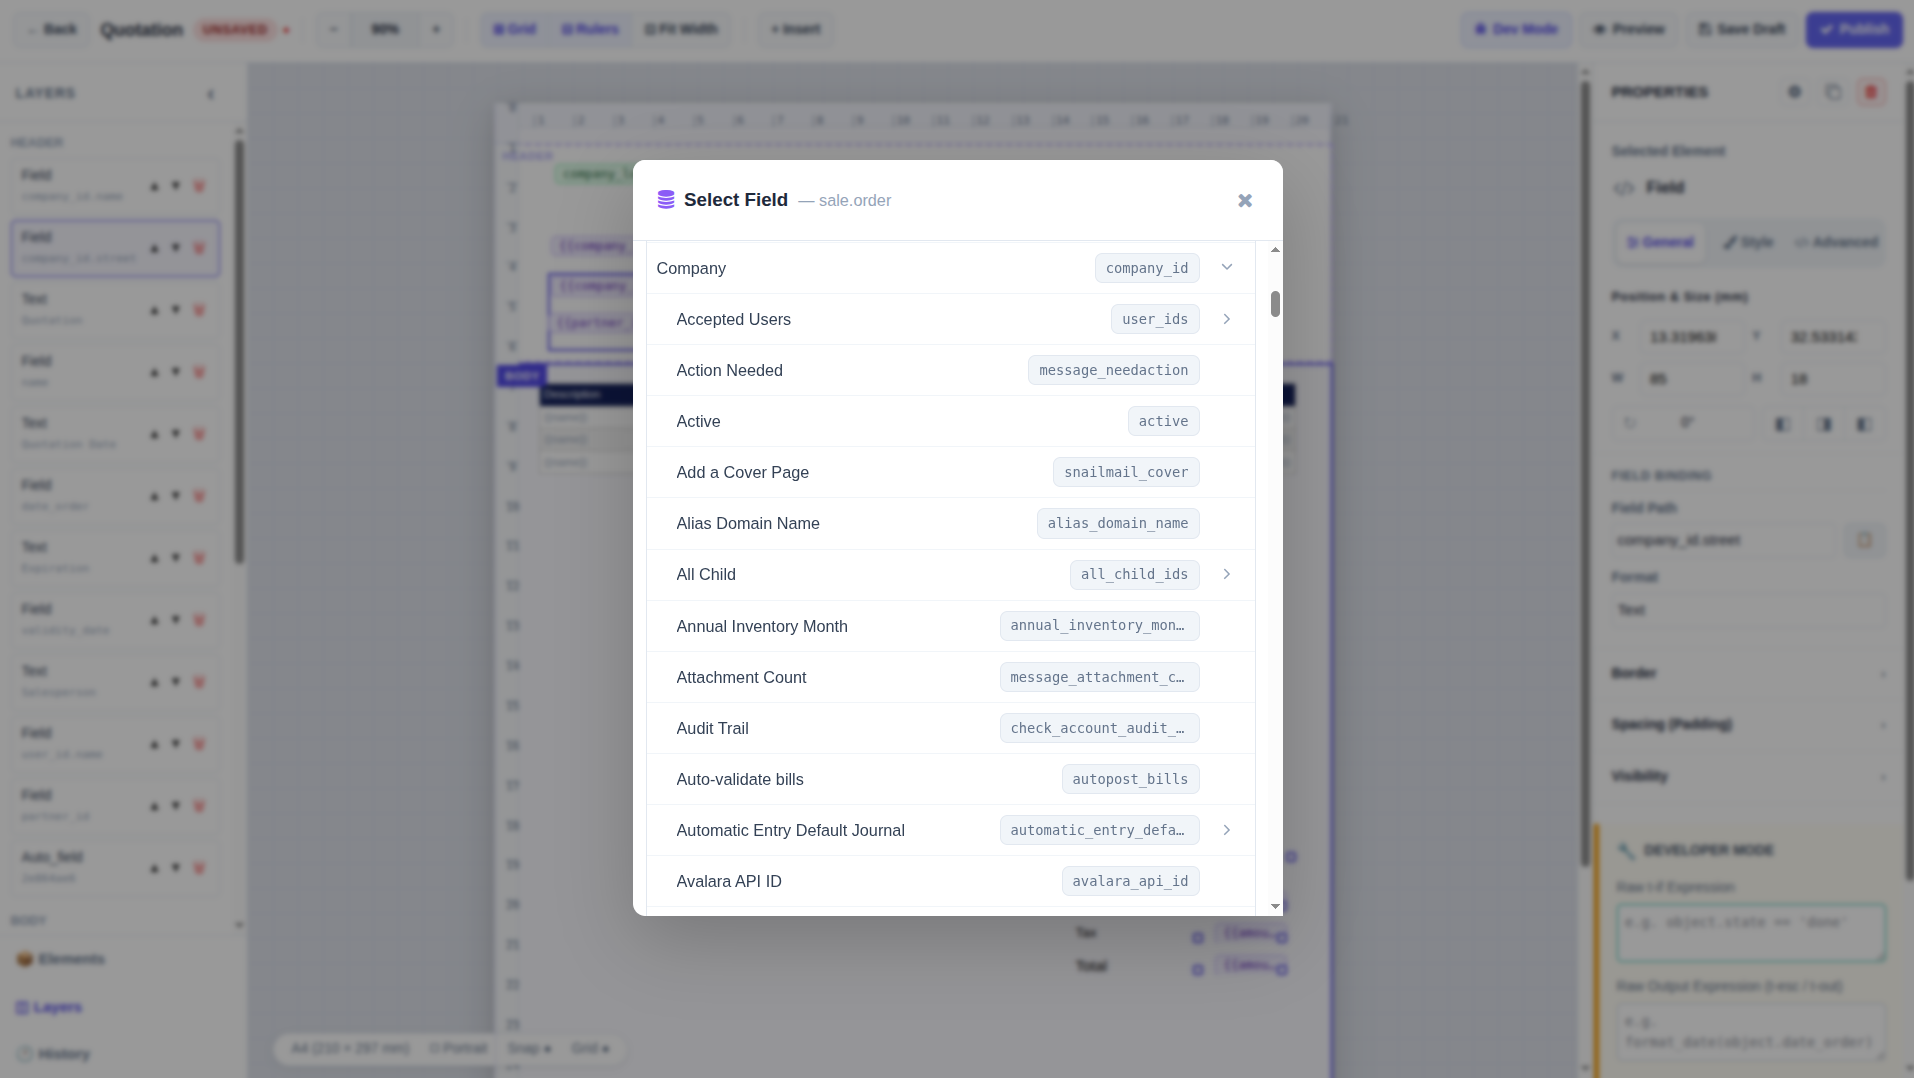
Task: Expand the All Child field
Action: click(x=1227, y=574)
